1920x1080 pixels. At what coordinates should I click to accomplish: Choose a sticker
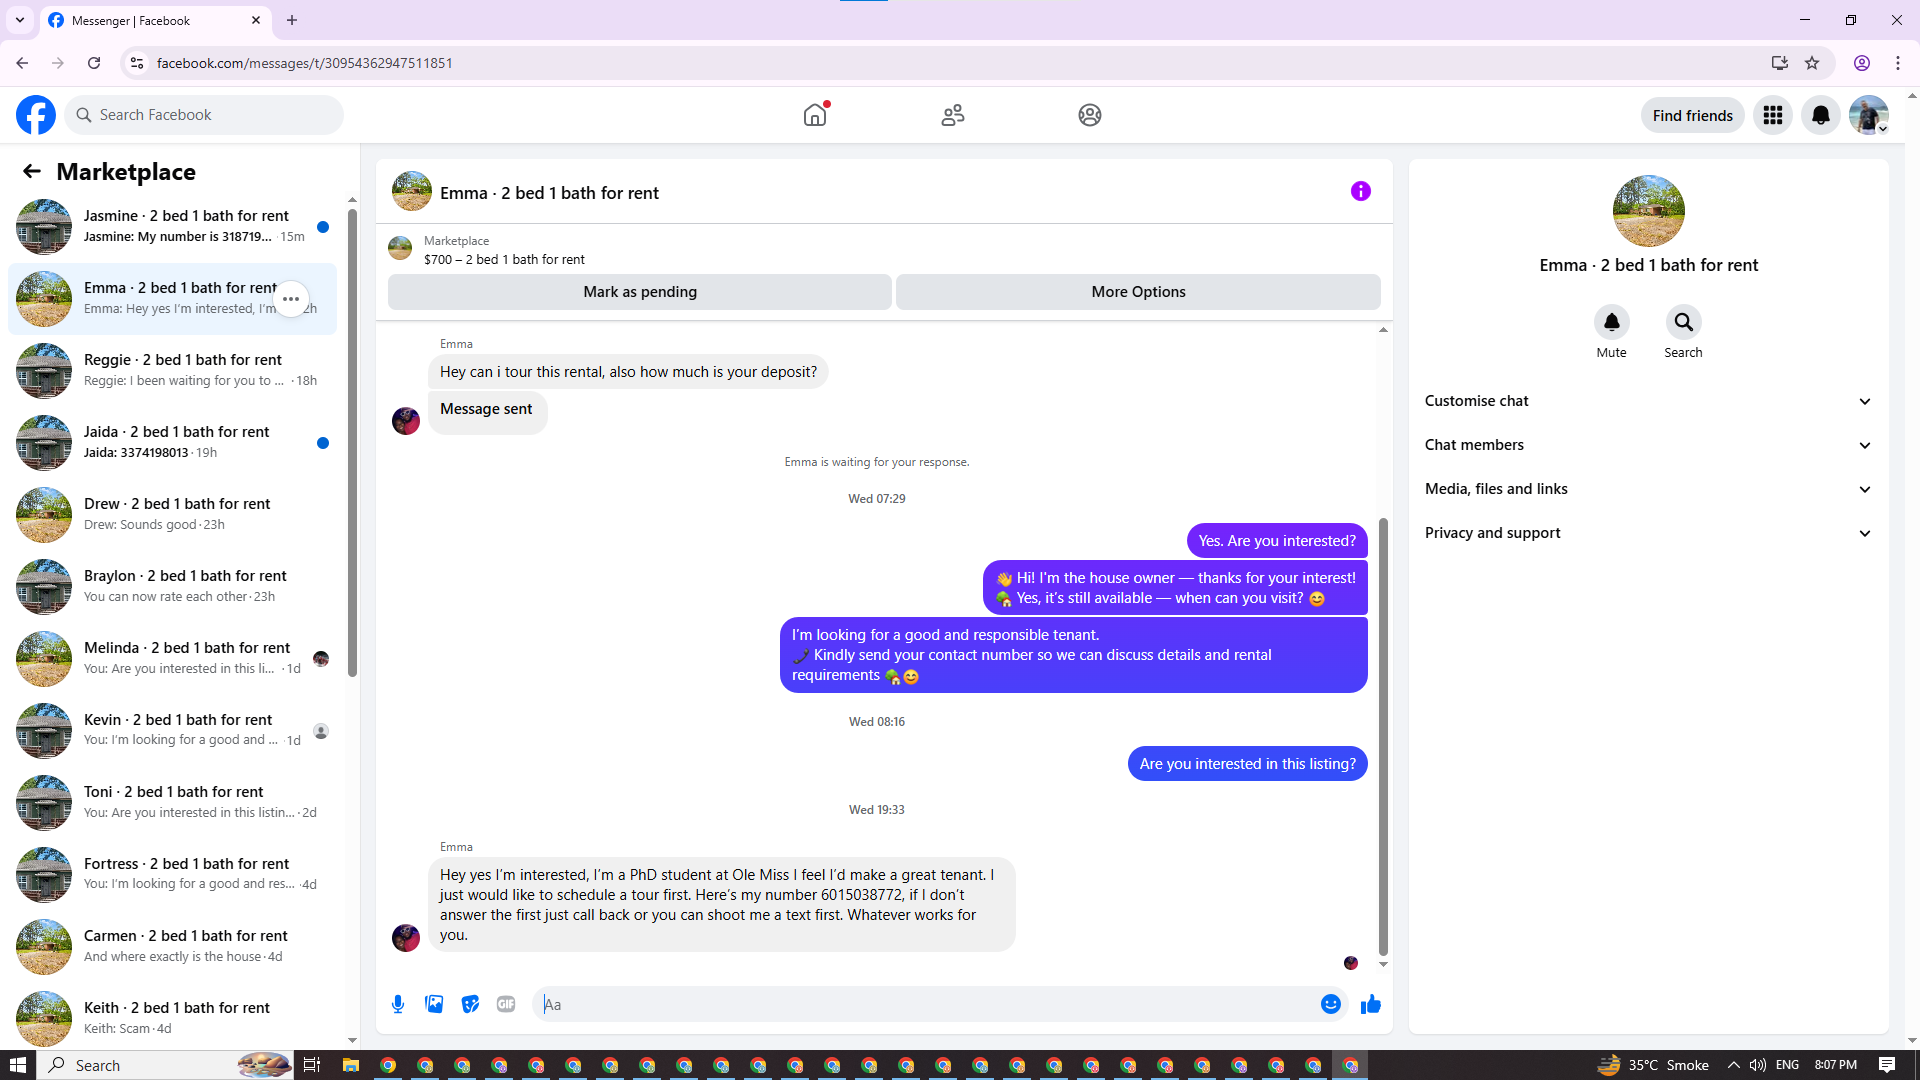[x=470, y=1004]
